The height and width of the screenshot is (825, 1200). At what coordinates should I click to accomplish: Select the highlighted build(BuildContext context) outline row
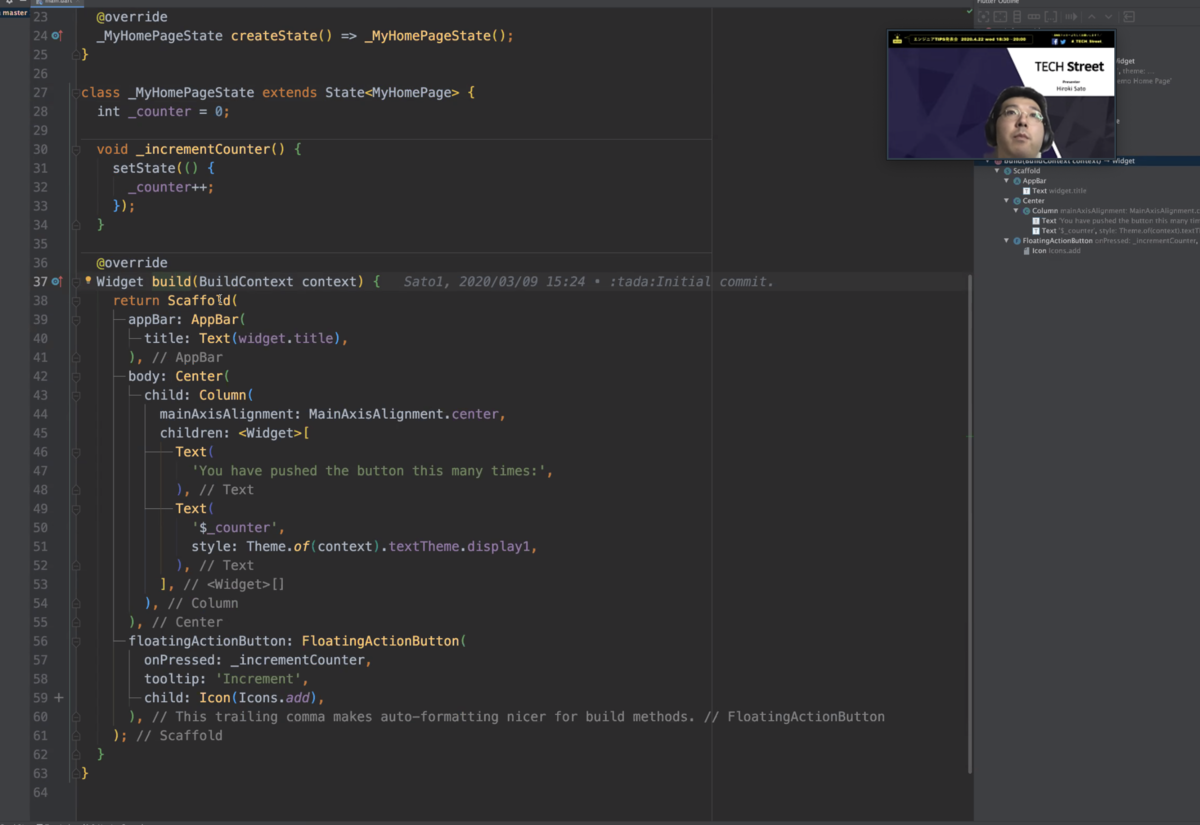[1087, 161]
